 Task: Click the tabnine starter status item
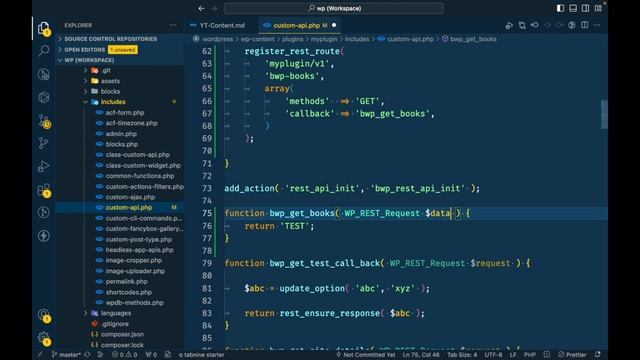tap(202, 355)
